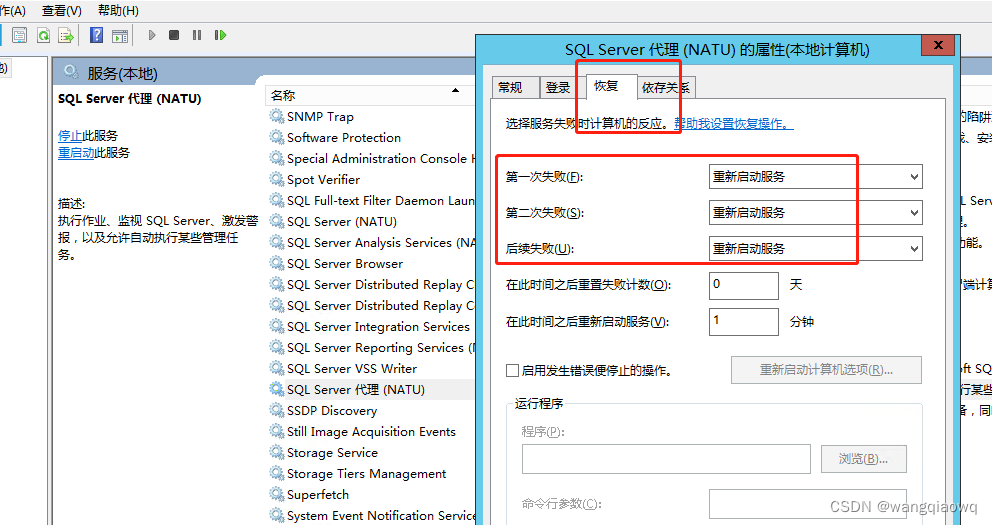Viewport: 992px width, 525px height.
Task: Click gear icon of SQL Server VSS Writer
Action: point(276,368)
